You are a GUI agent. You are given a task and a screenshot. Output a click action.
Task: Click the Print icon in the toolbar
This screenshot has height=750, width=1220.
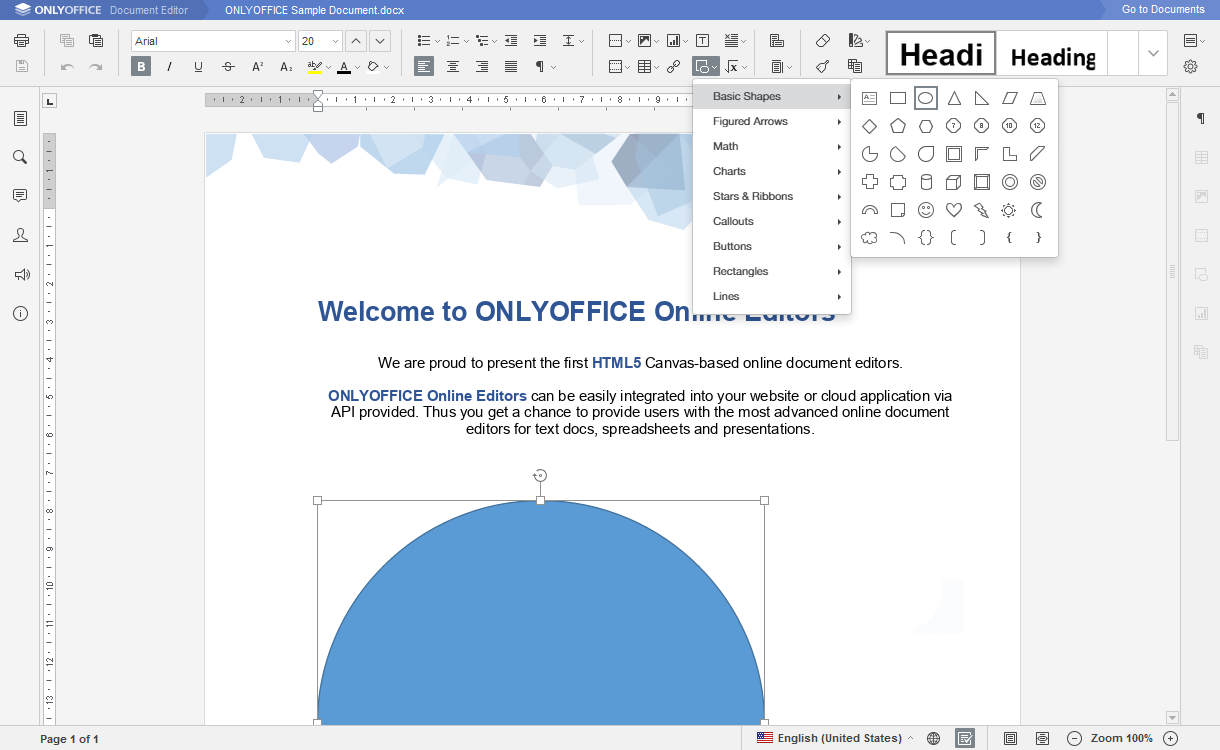22,41
